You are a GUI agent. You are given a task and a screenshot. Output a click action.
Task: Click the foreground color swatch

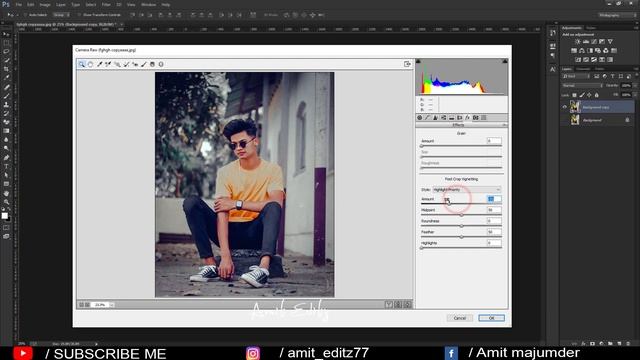(x=4, y=216)
